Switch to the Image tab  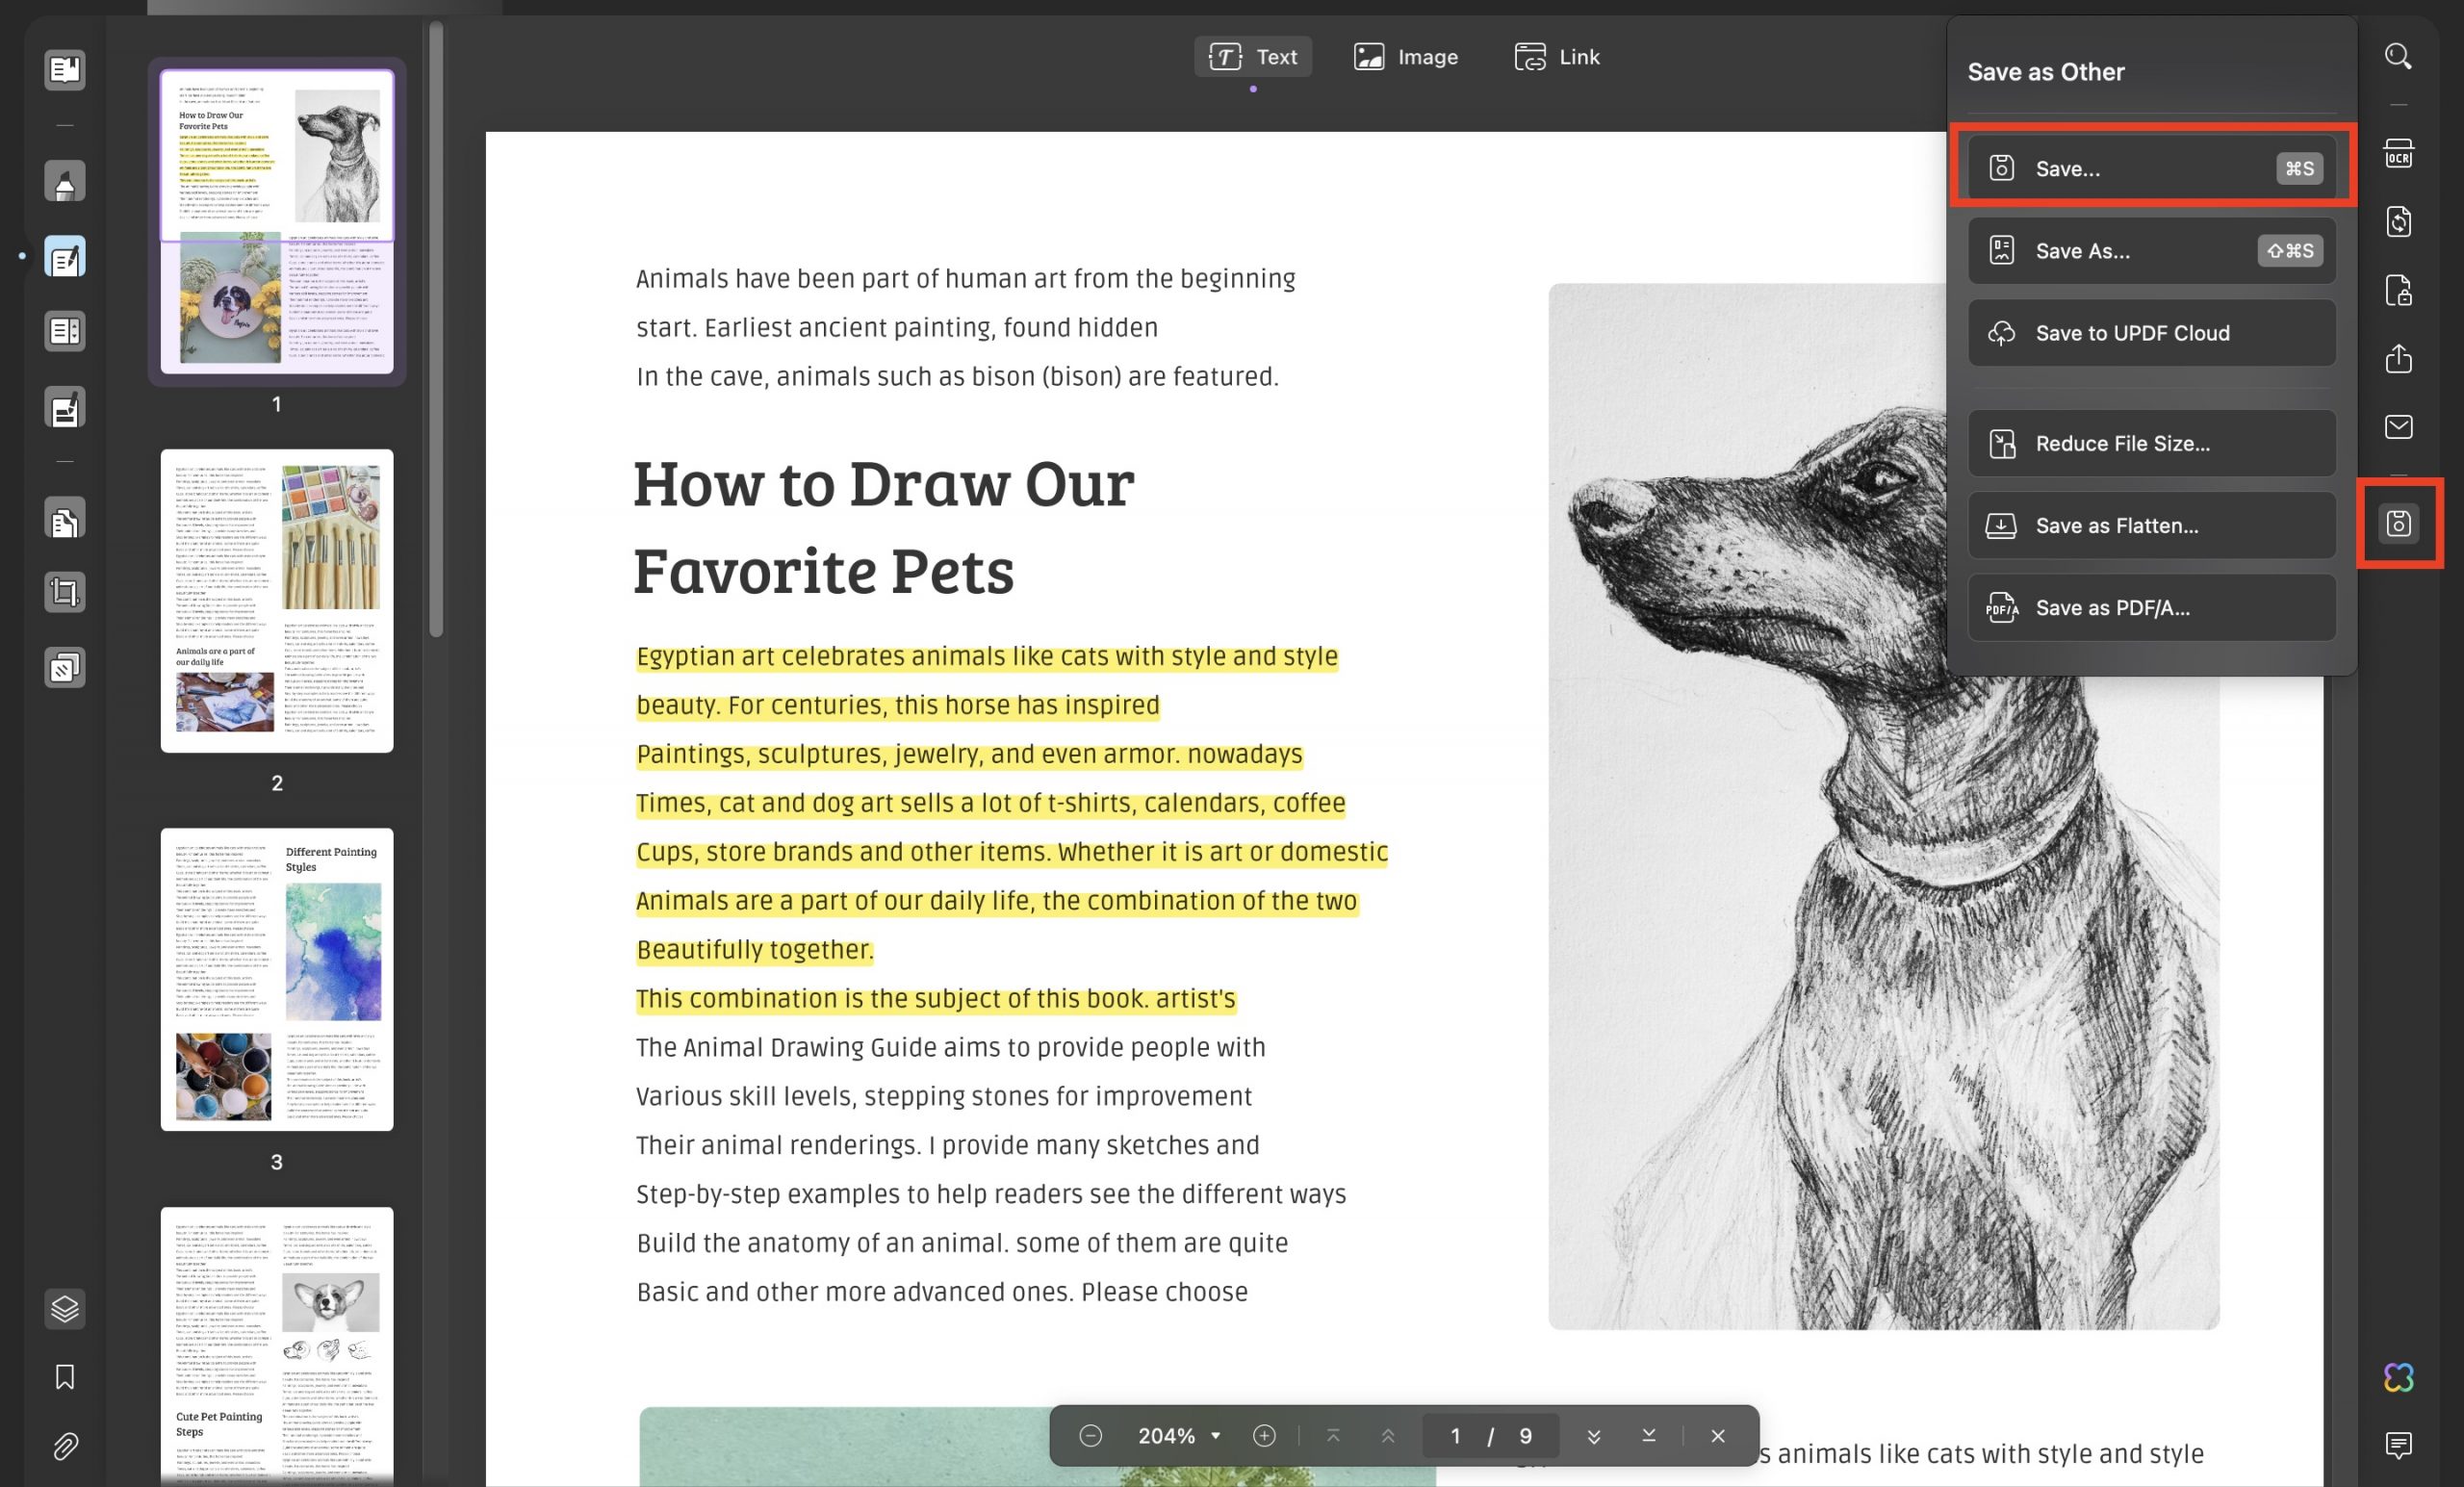click(x=1404, y=56)
